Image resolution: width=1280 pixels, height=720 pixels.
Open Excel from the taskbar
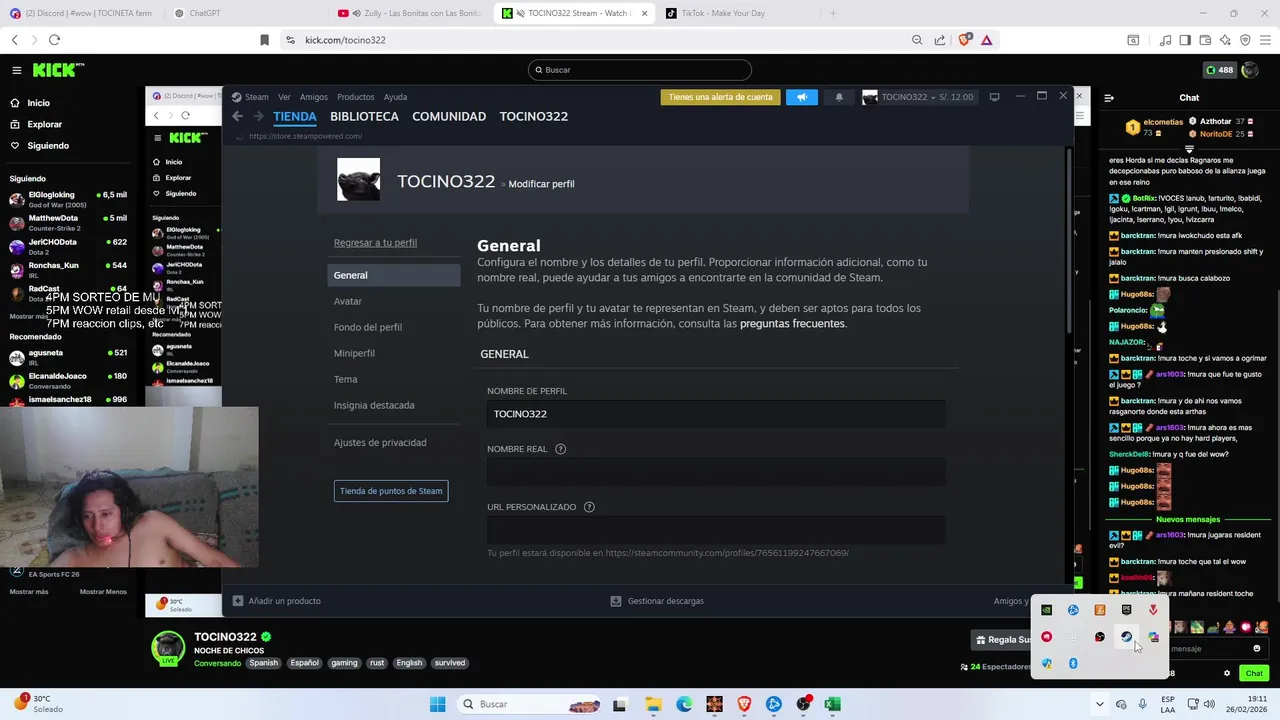(x=832, y=704)
